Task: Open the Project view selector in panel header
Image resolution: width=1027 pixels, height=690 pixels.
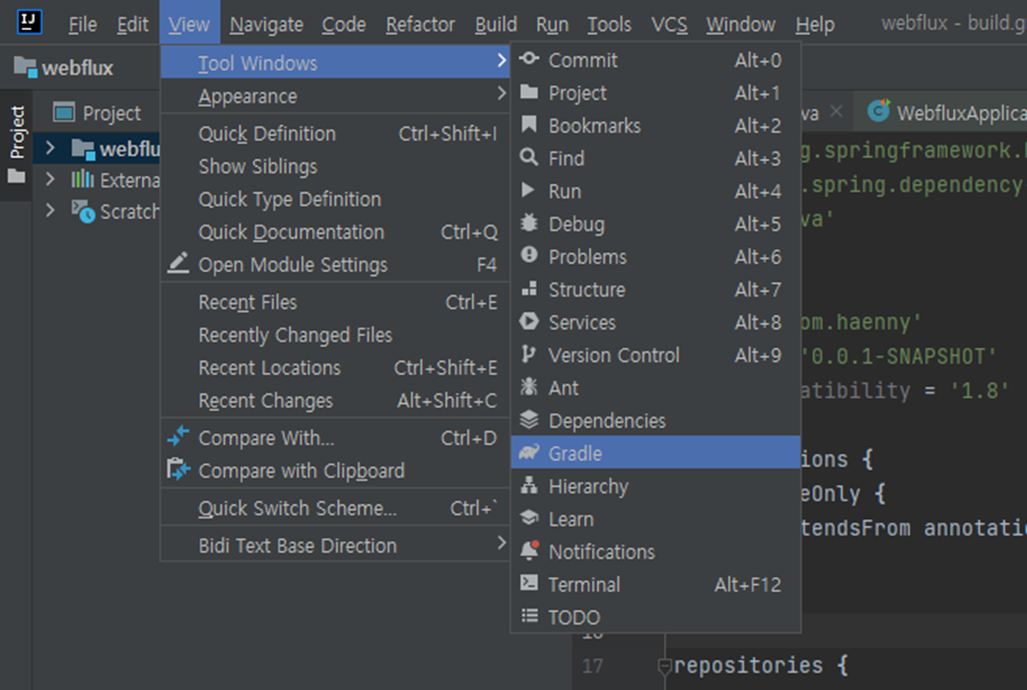Action: pos(97,113)
